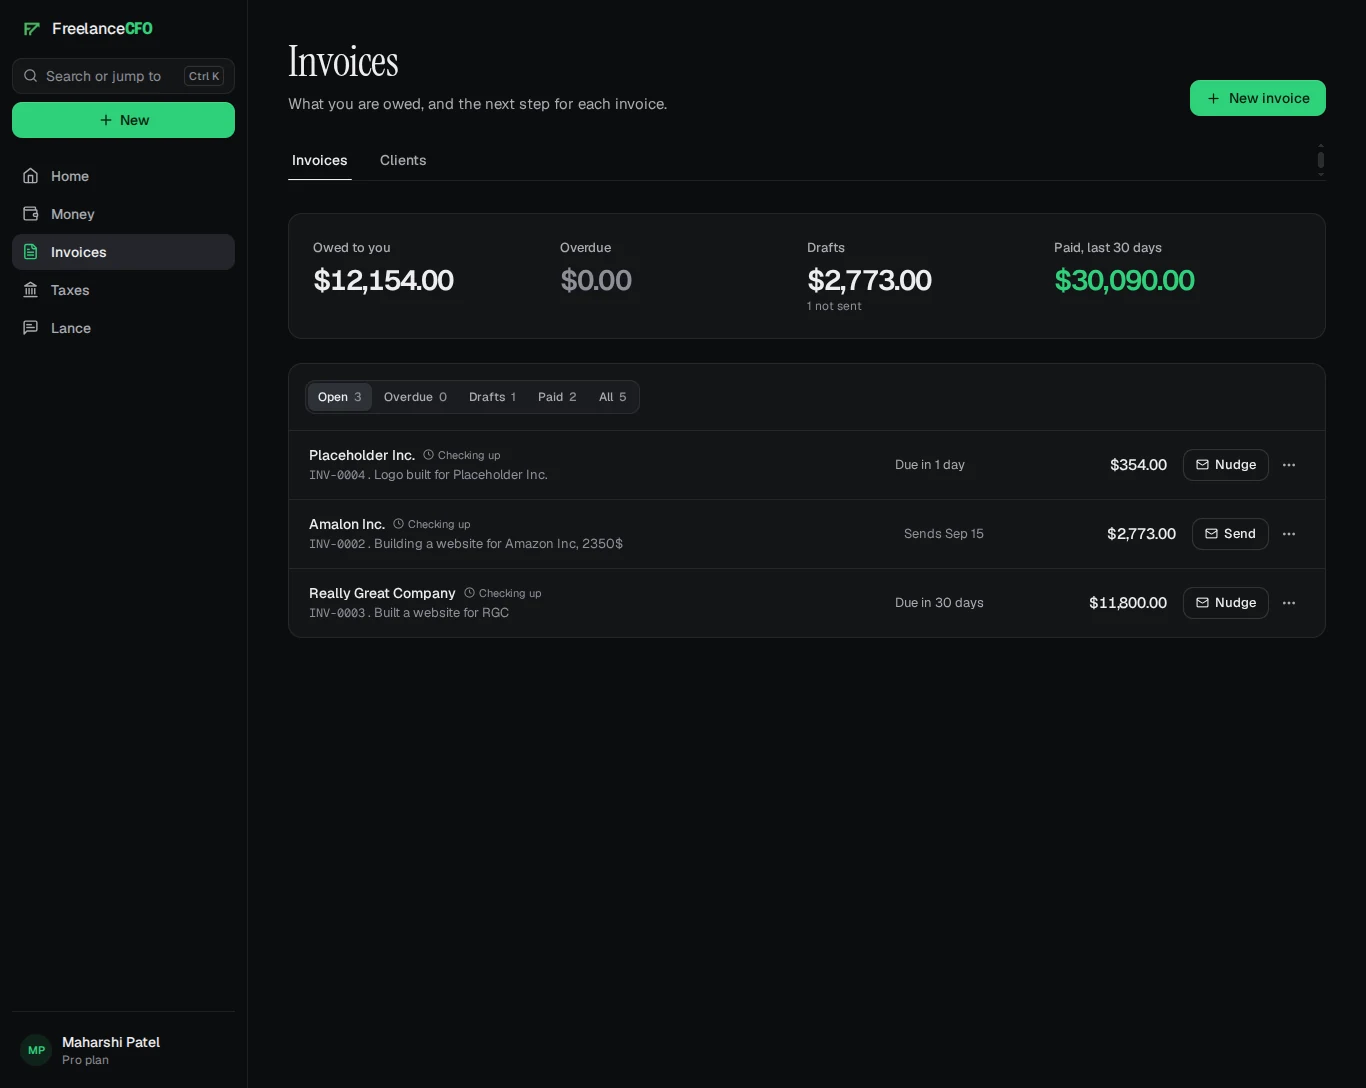
Task: Click the Paid last 30 days $30,090.00
Action: 1124,281
